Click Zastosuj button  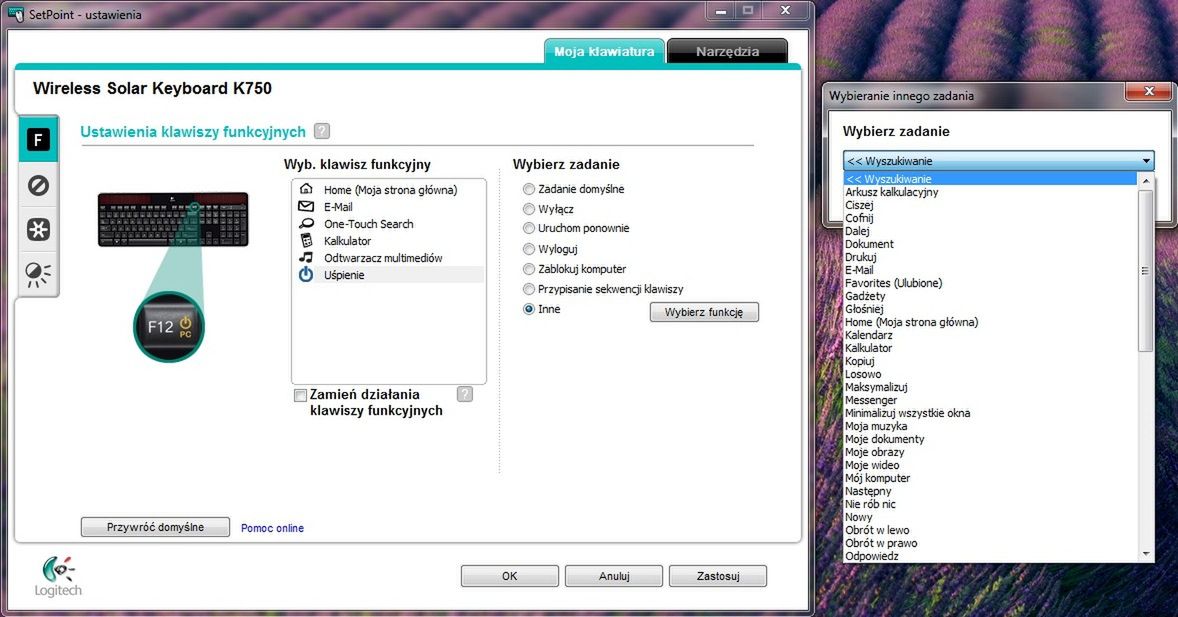click(x=718, y=576)
